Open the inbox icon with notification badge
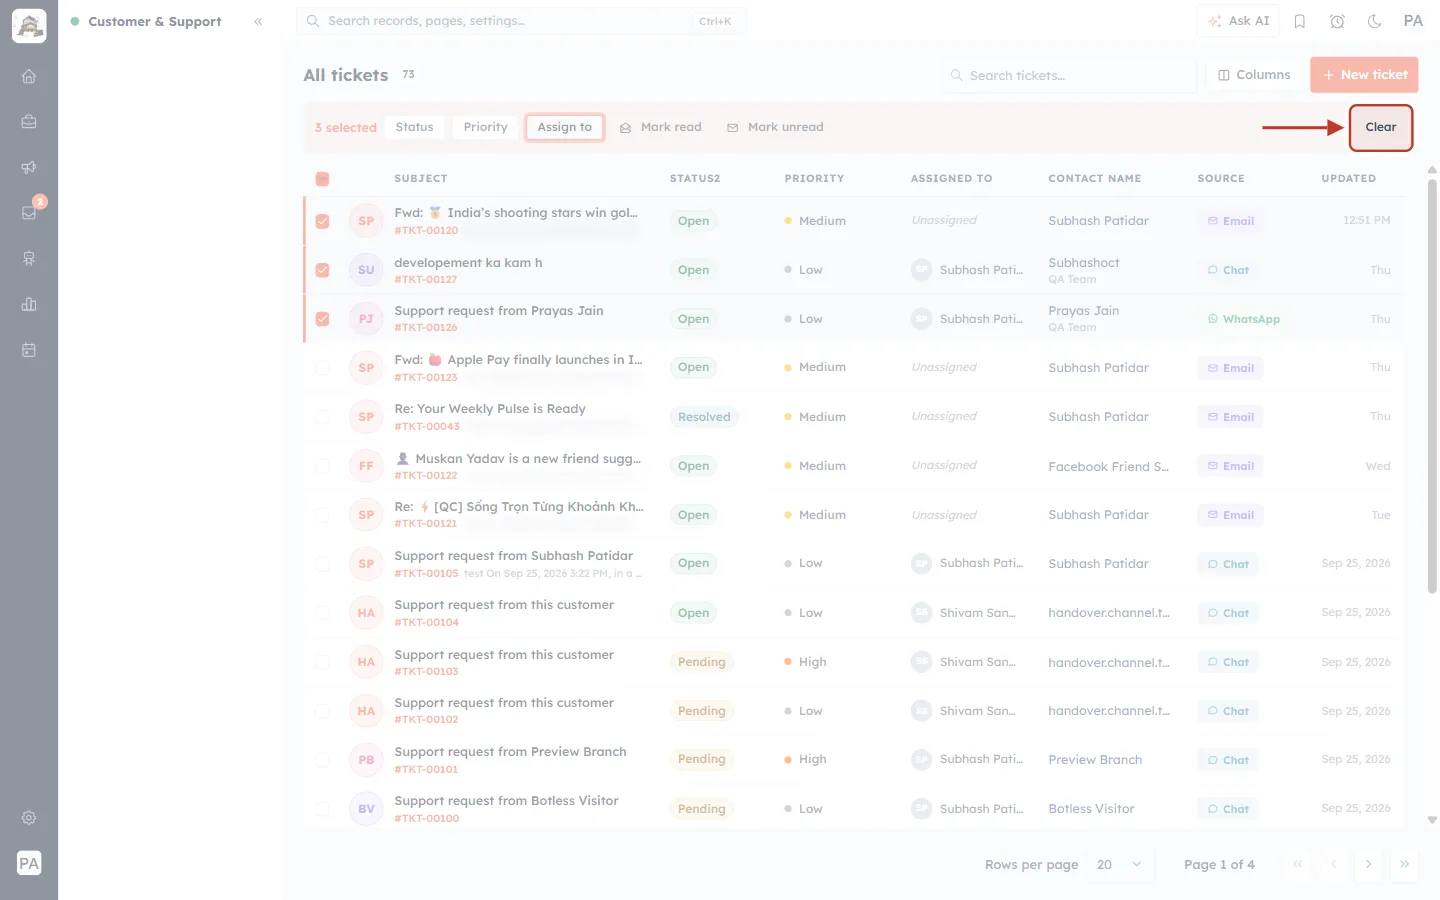 29,212
